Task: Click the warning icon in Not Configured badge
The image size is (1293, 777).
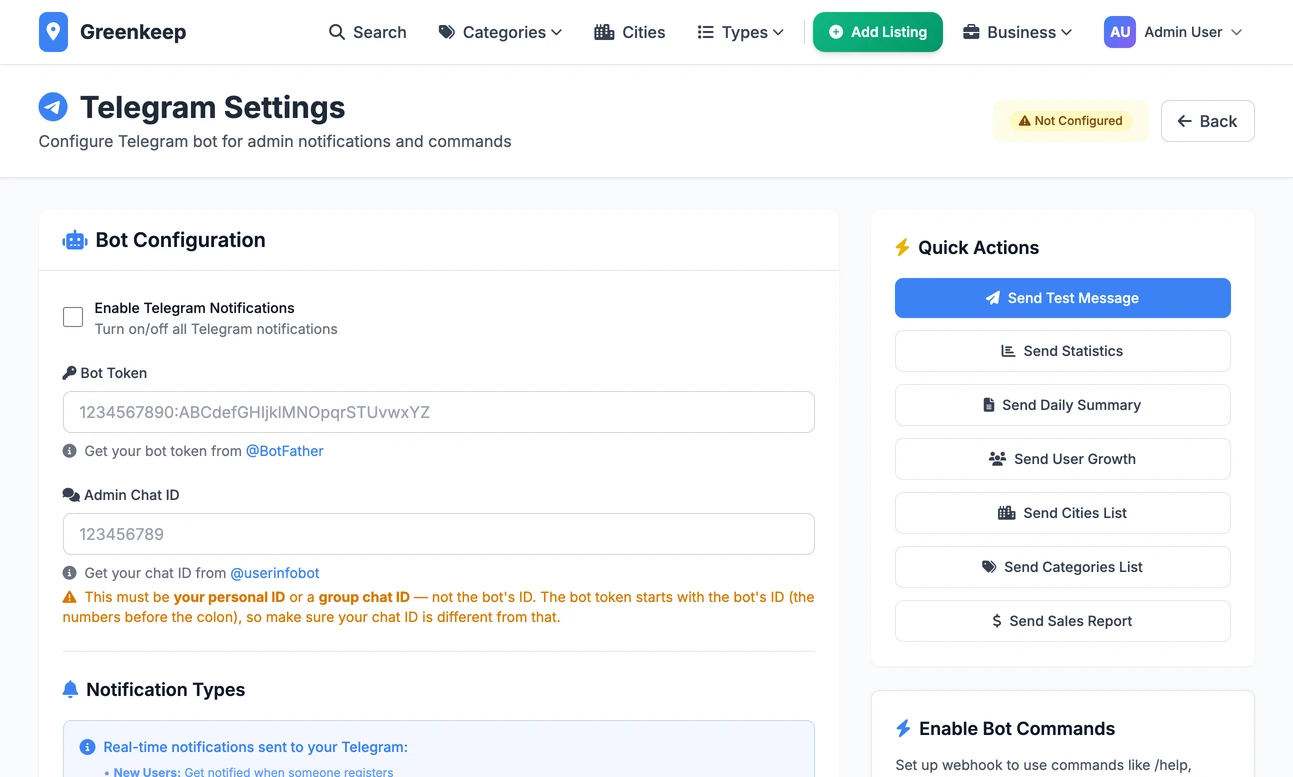Action: point(1024,121)
